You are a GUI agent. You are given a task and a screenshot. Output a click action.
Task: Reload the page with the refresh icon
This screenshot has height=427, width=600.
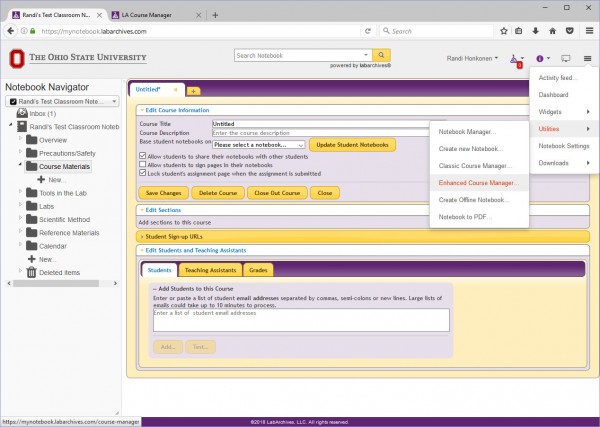tap(368, 31)
